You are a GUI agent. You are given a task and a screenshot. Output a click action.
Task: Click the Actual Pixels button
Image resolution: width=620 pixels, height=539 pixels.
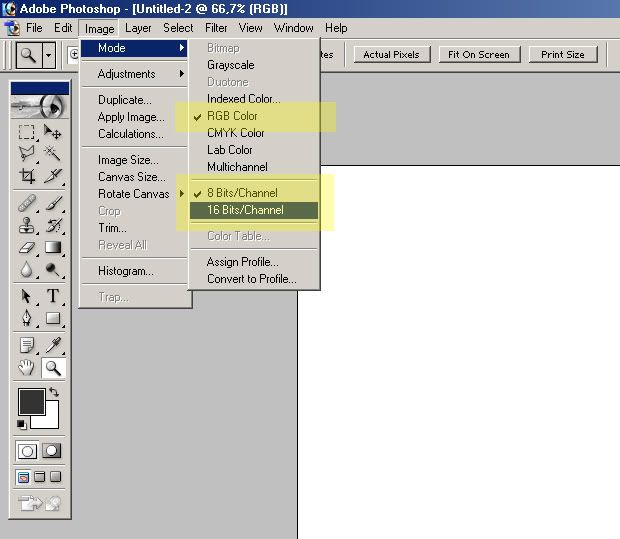[x=391, y=55]
